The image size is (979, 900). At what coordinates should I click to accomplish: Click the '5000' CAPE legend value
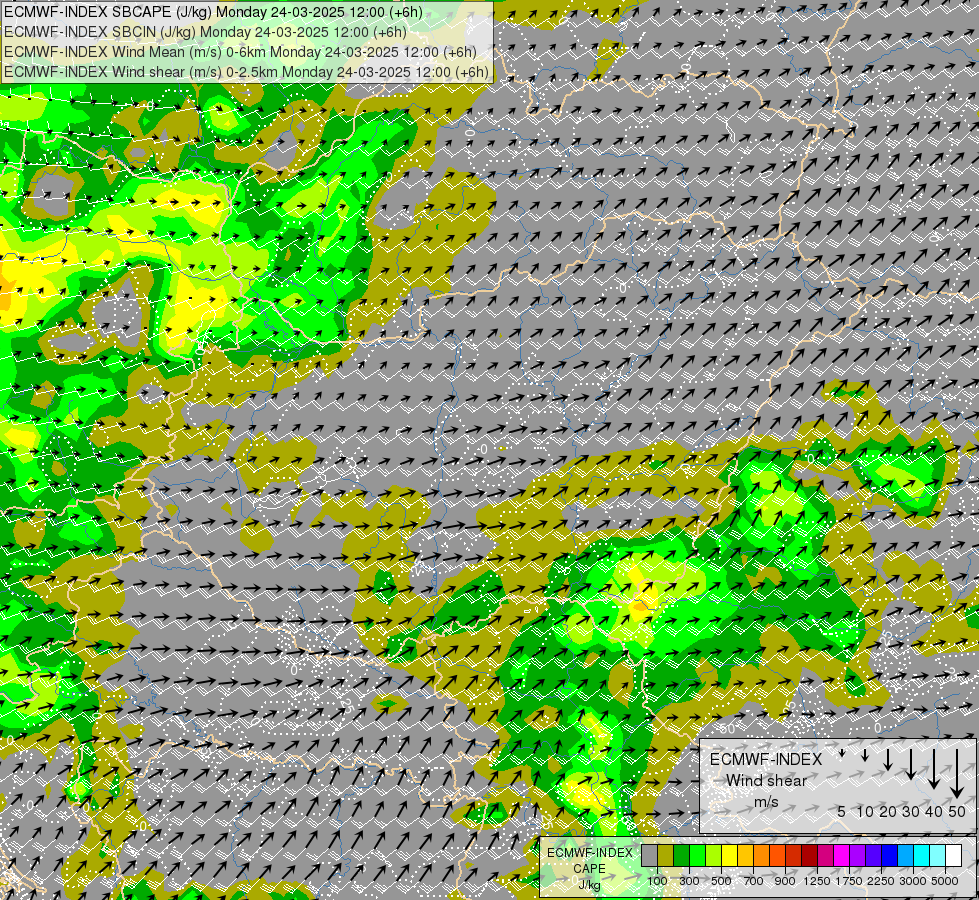point(945,881)
